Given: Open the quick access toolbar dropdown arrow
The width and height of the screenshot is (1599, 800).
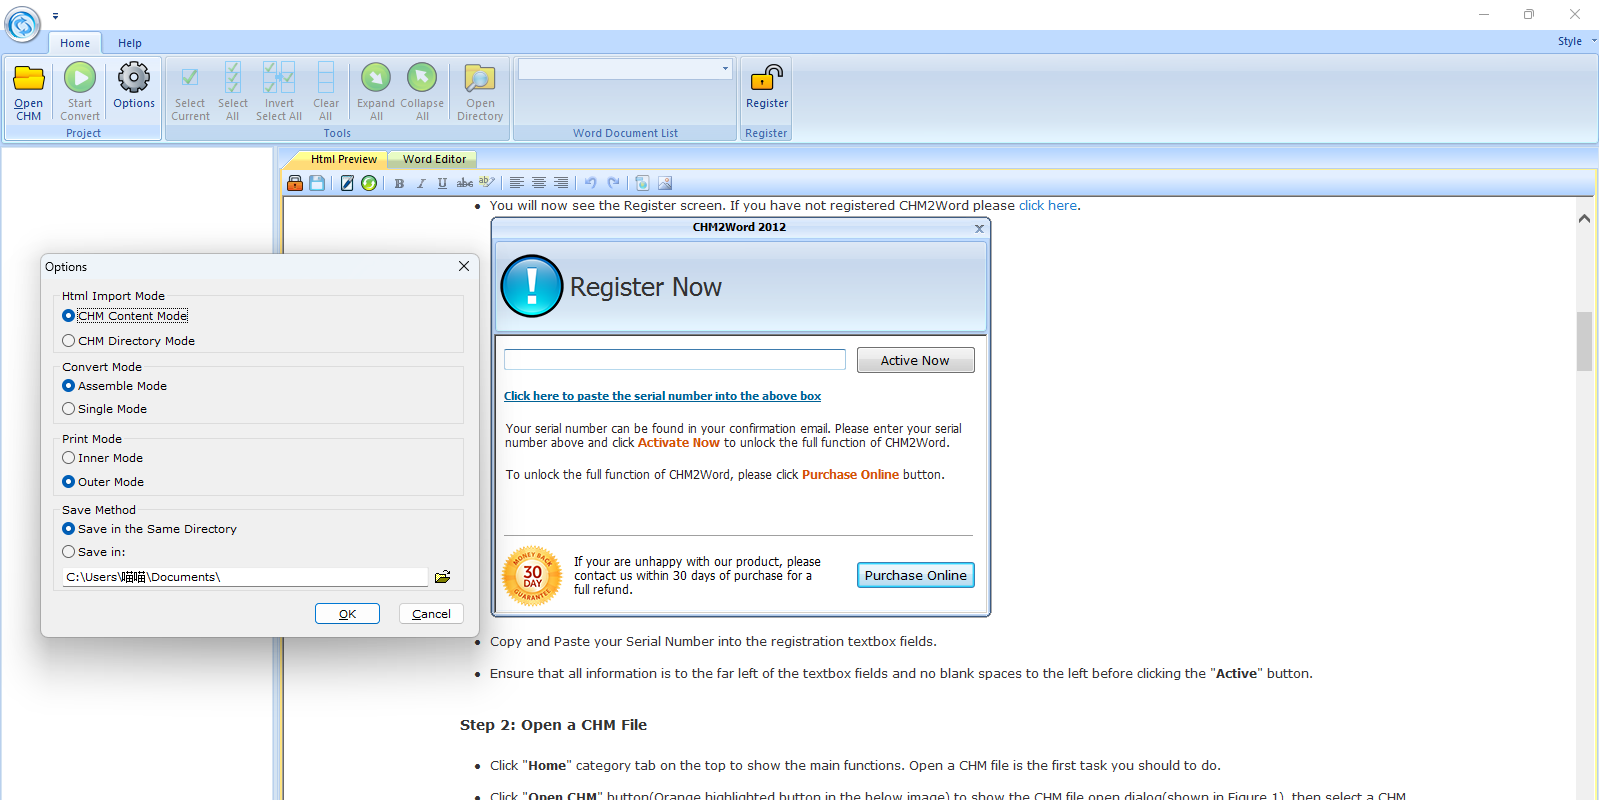Looking at the screenshot, I should pos(55,16).
